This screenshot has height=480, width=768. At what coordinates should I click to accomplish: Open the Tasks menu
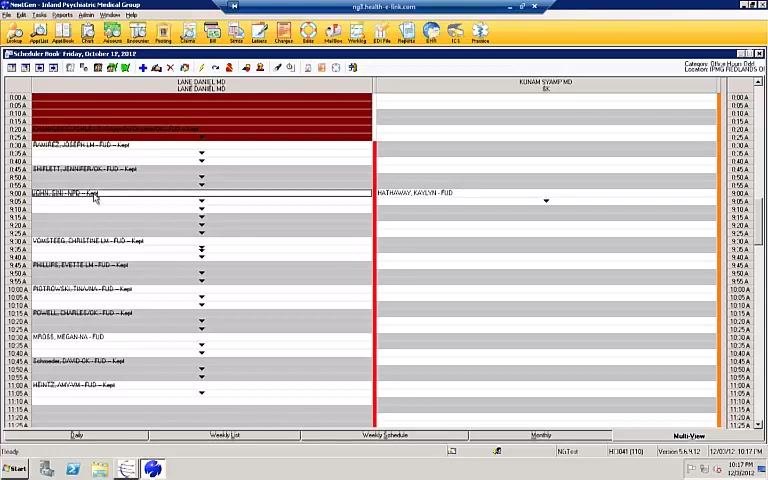pos(39,15)
